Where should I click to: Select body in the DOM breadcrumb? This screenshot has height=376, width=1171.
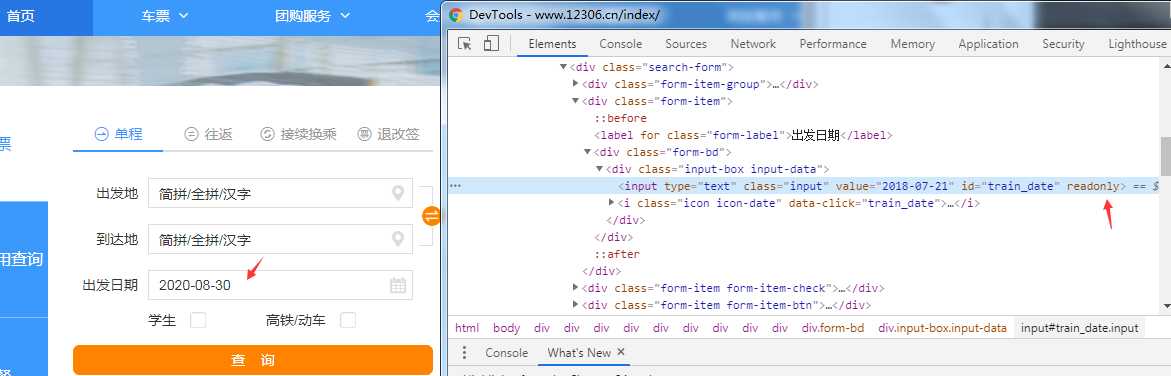point(506,327)
